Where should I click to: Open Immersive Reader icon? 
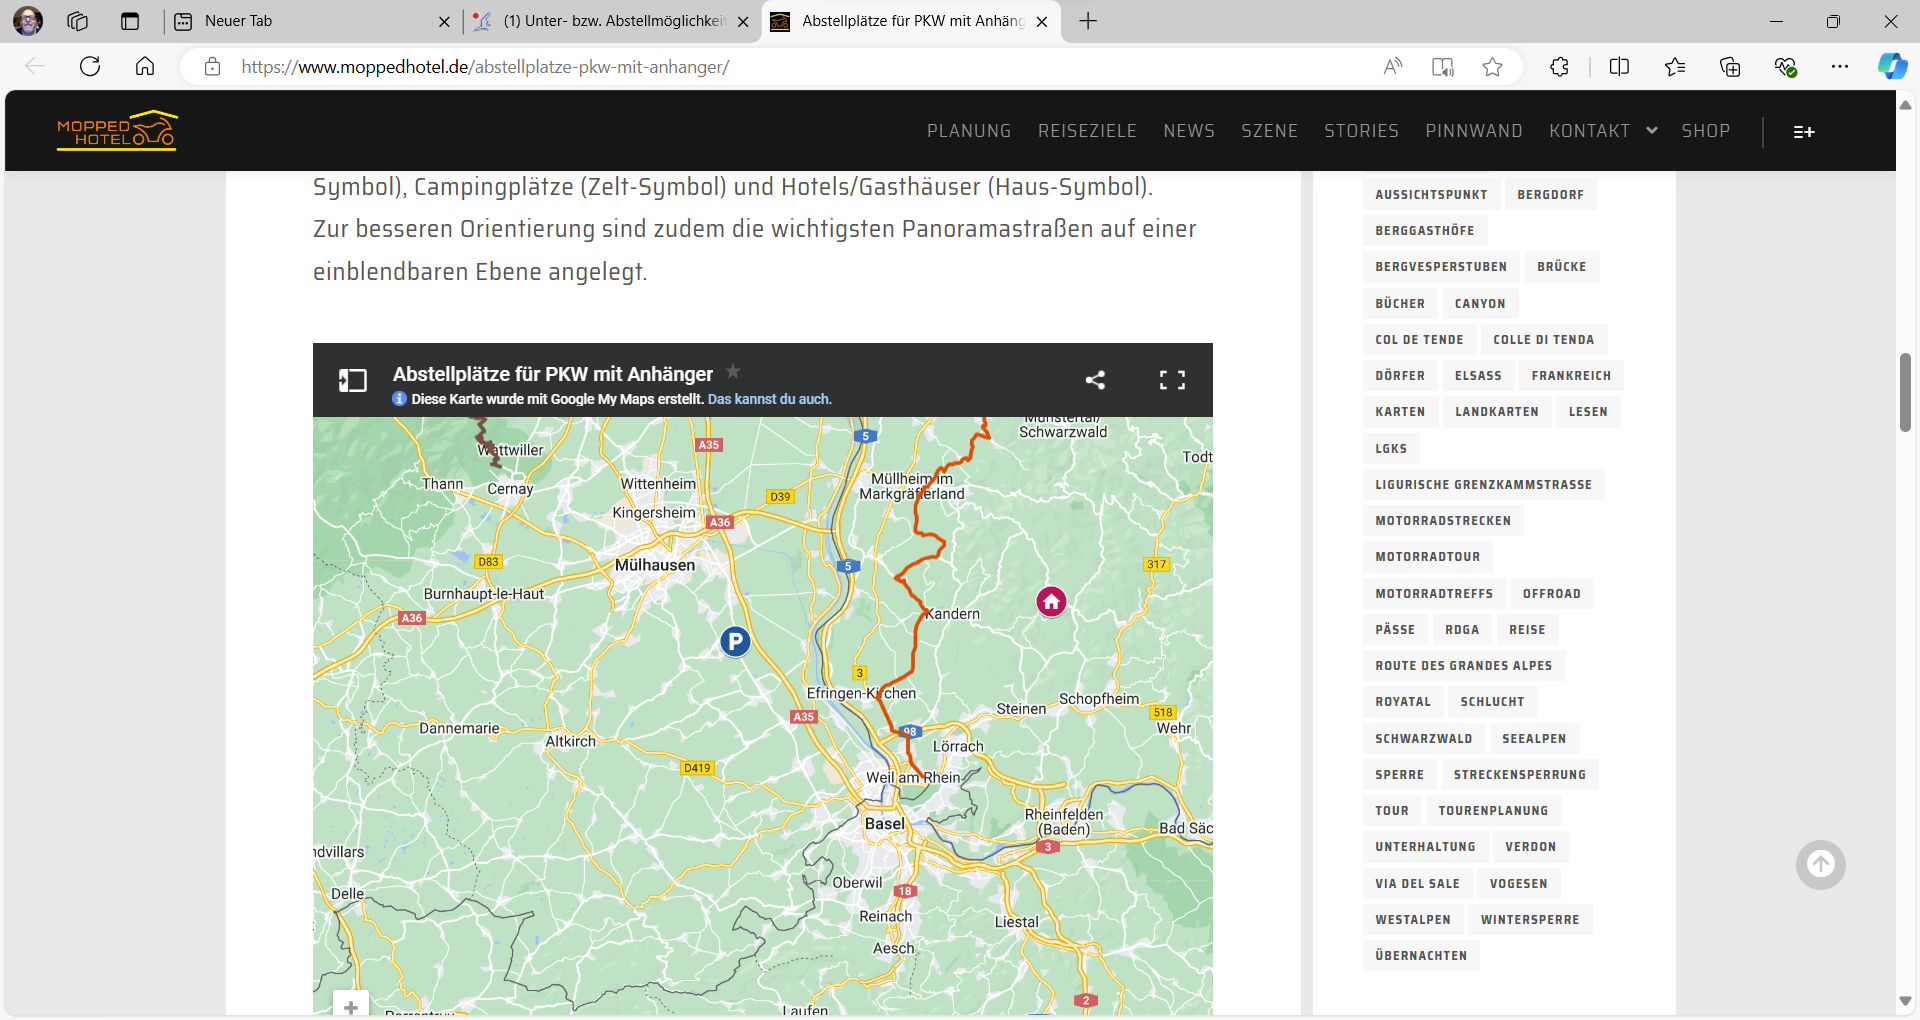point(1443,67)
